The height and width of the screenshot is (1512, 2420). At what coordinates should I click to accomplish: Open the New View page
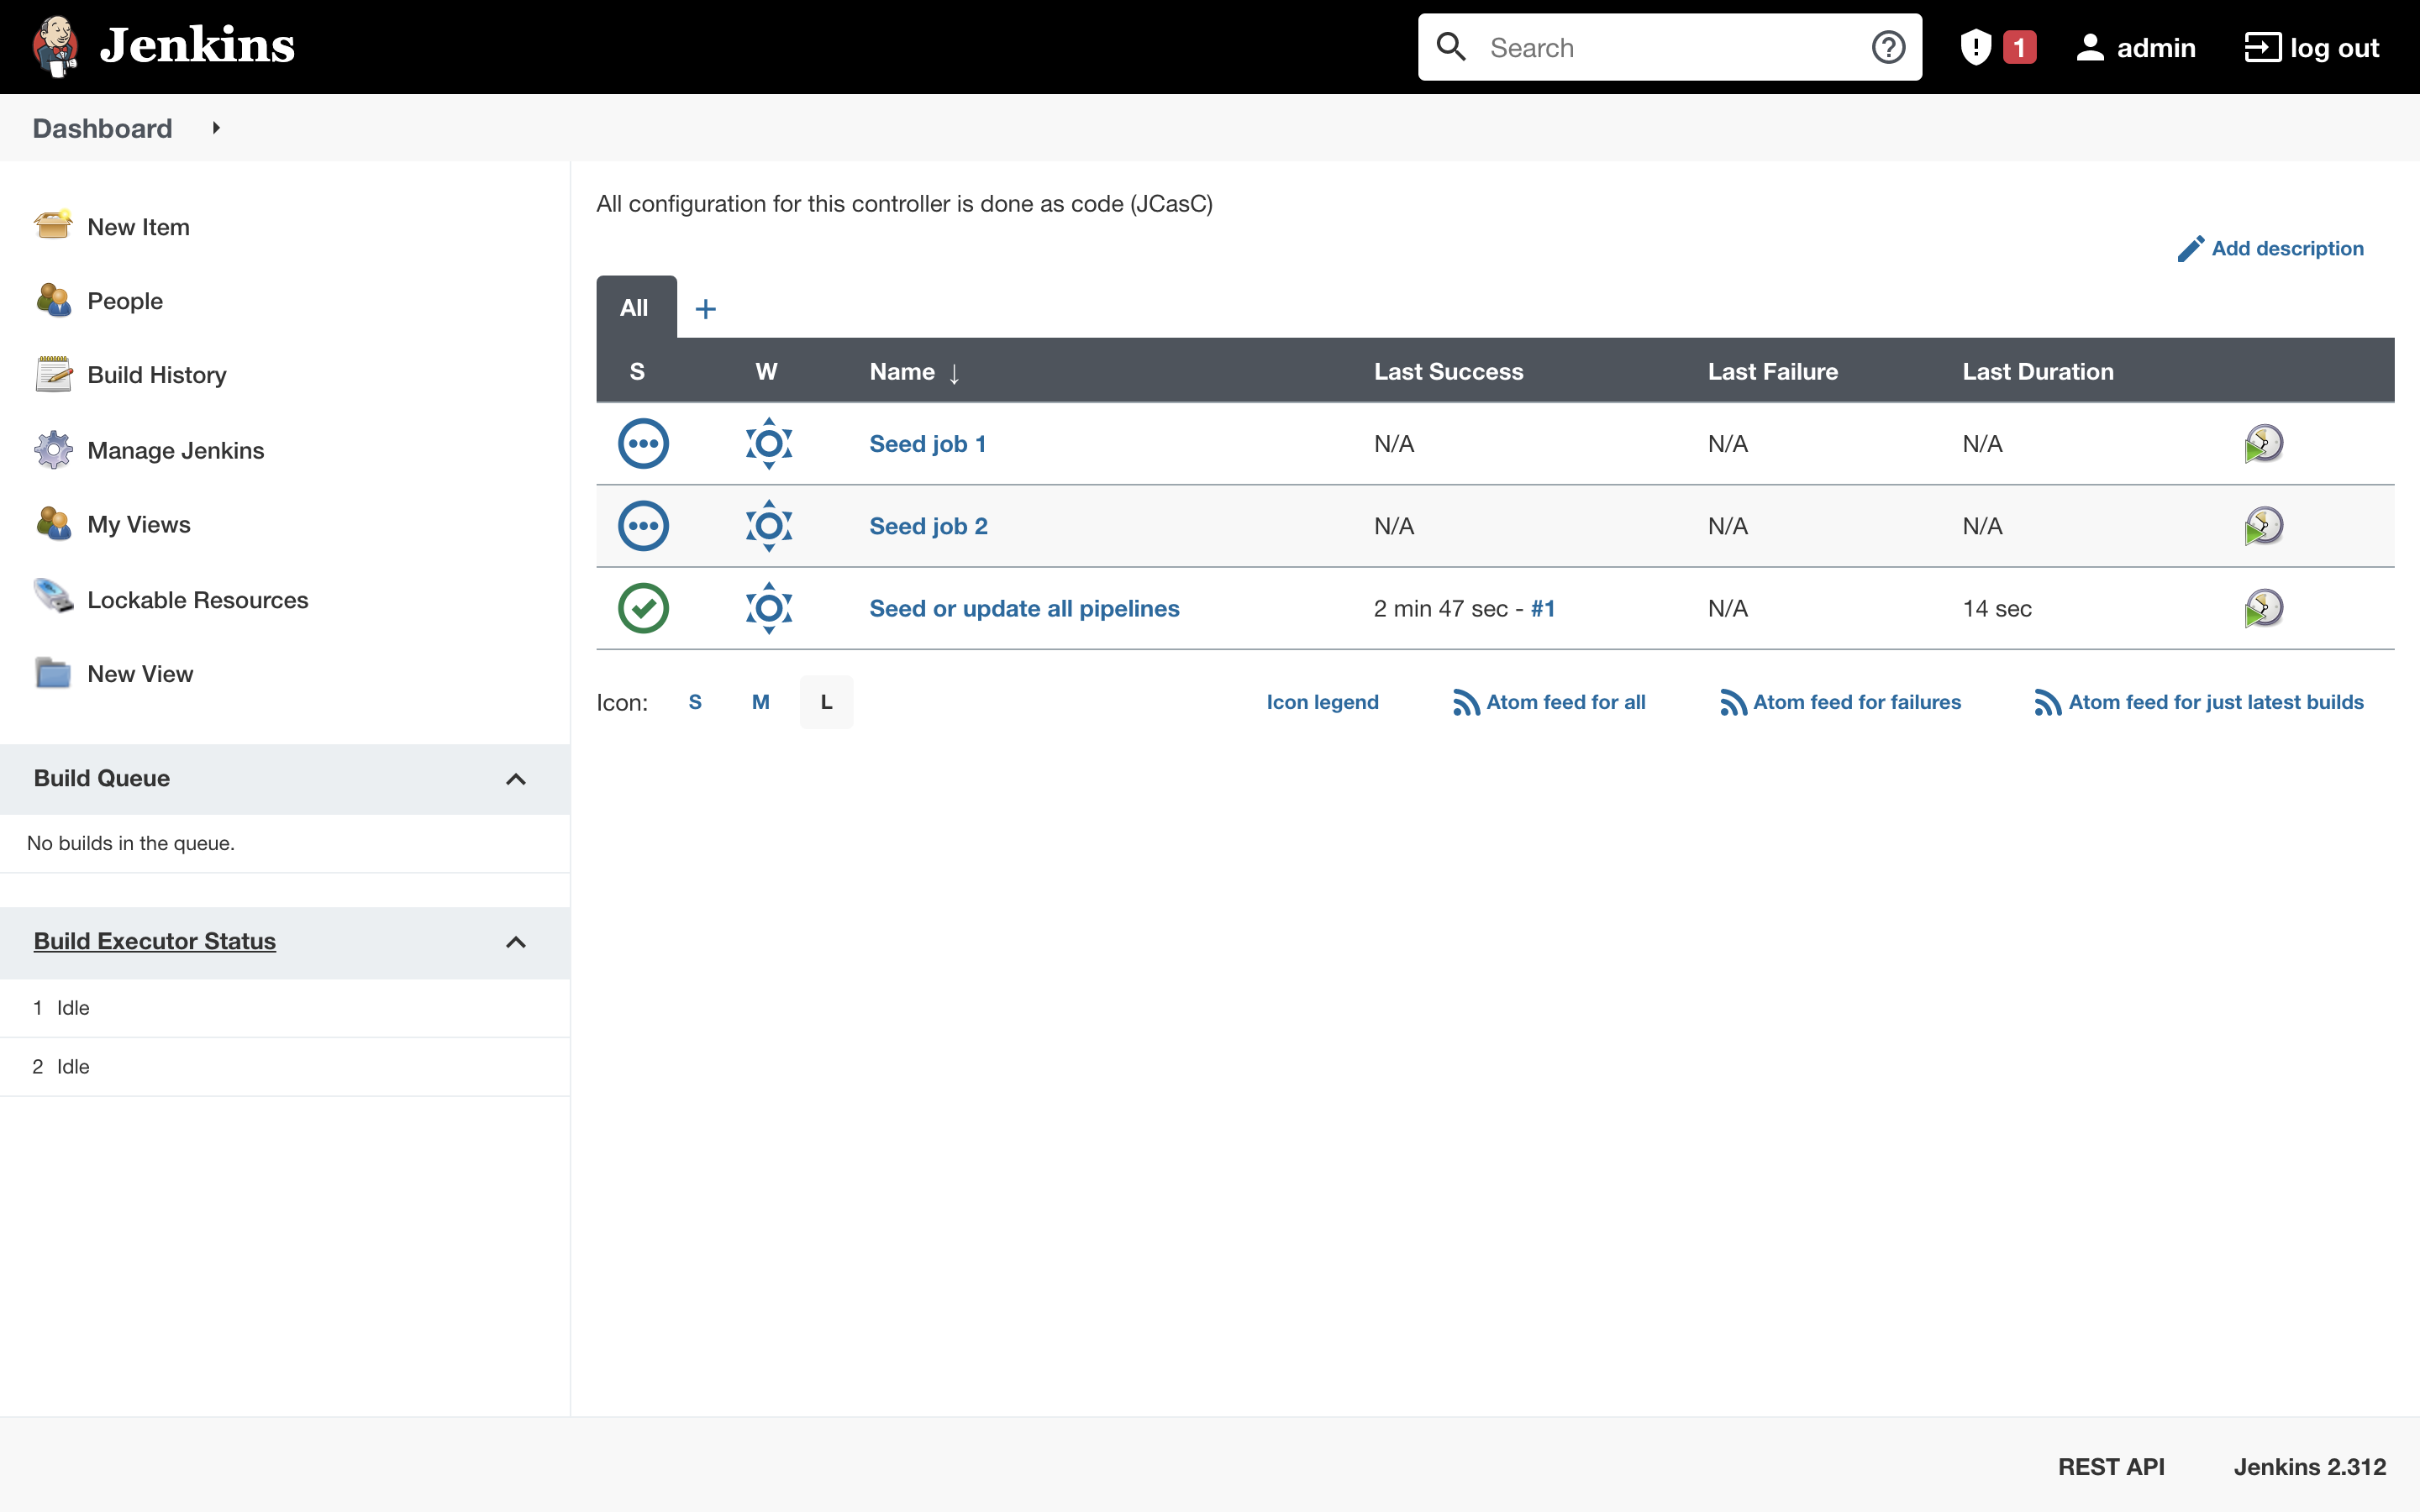click(140, 674)
